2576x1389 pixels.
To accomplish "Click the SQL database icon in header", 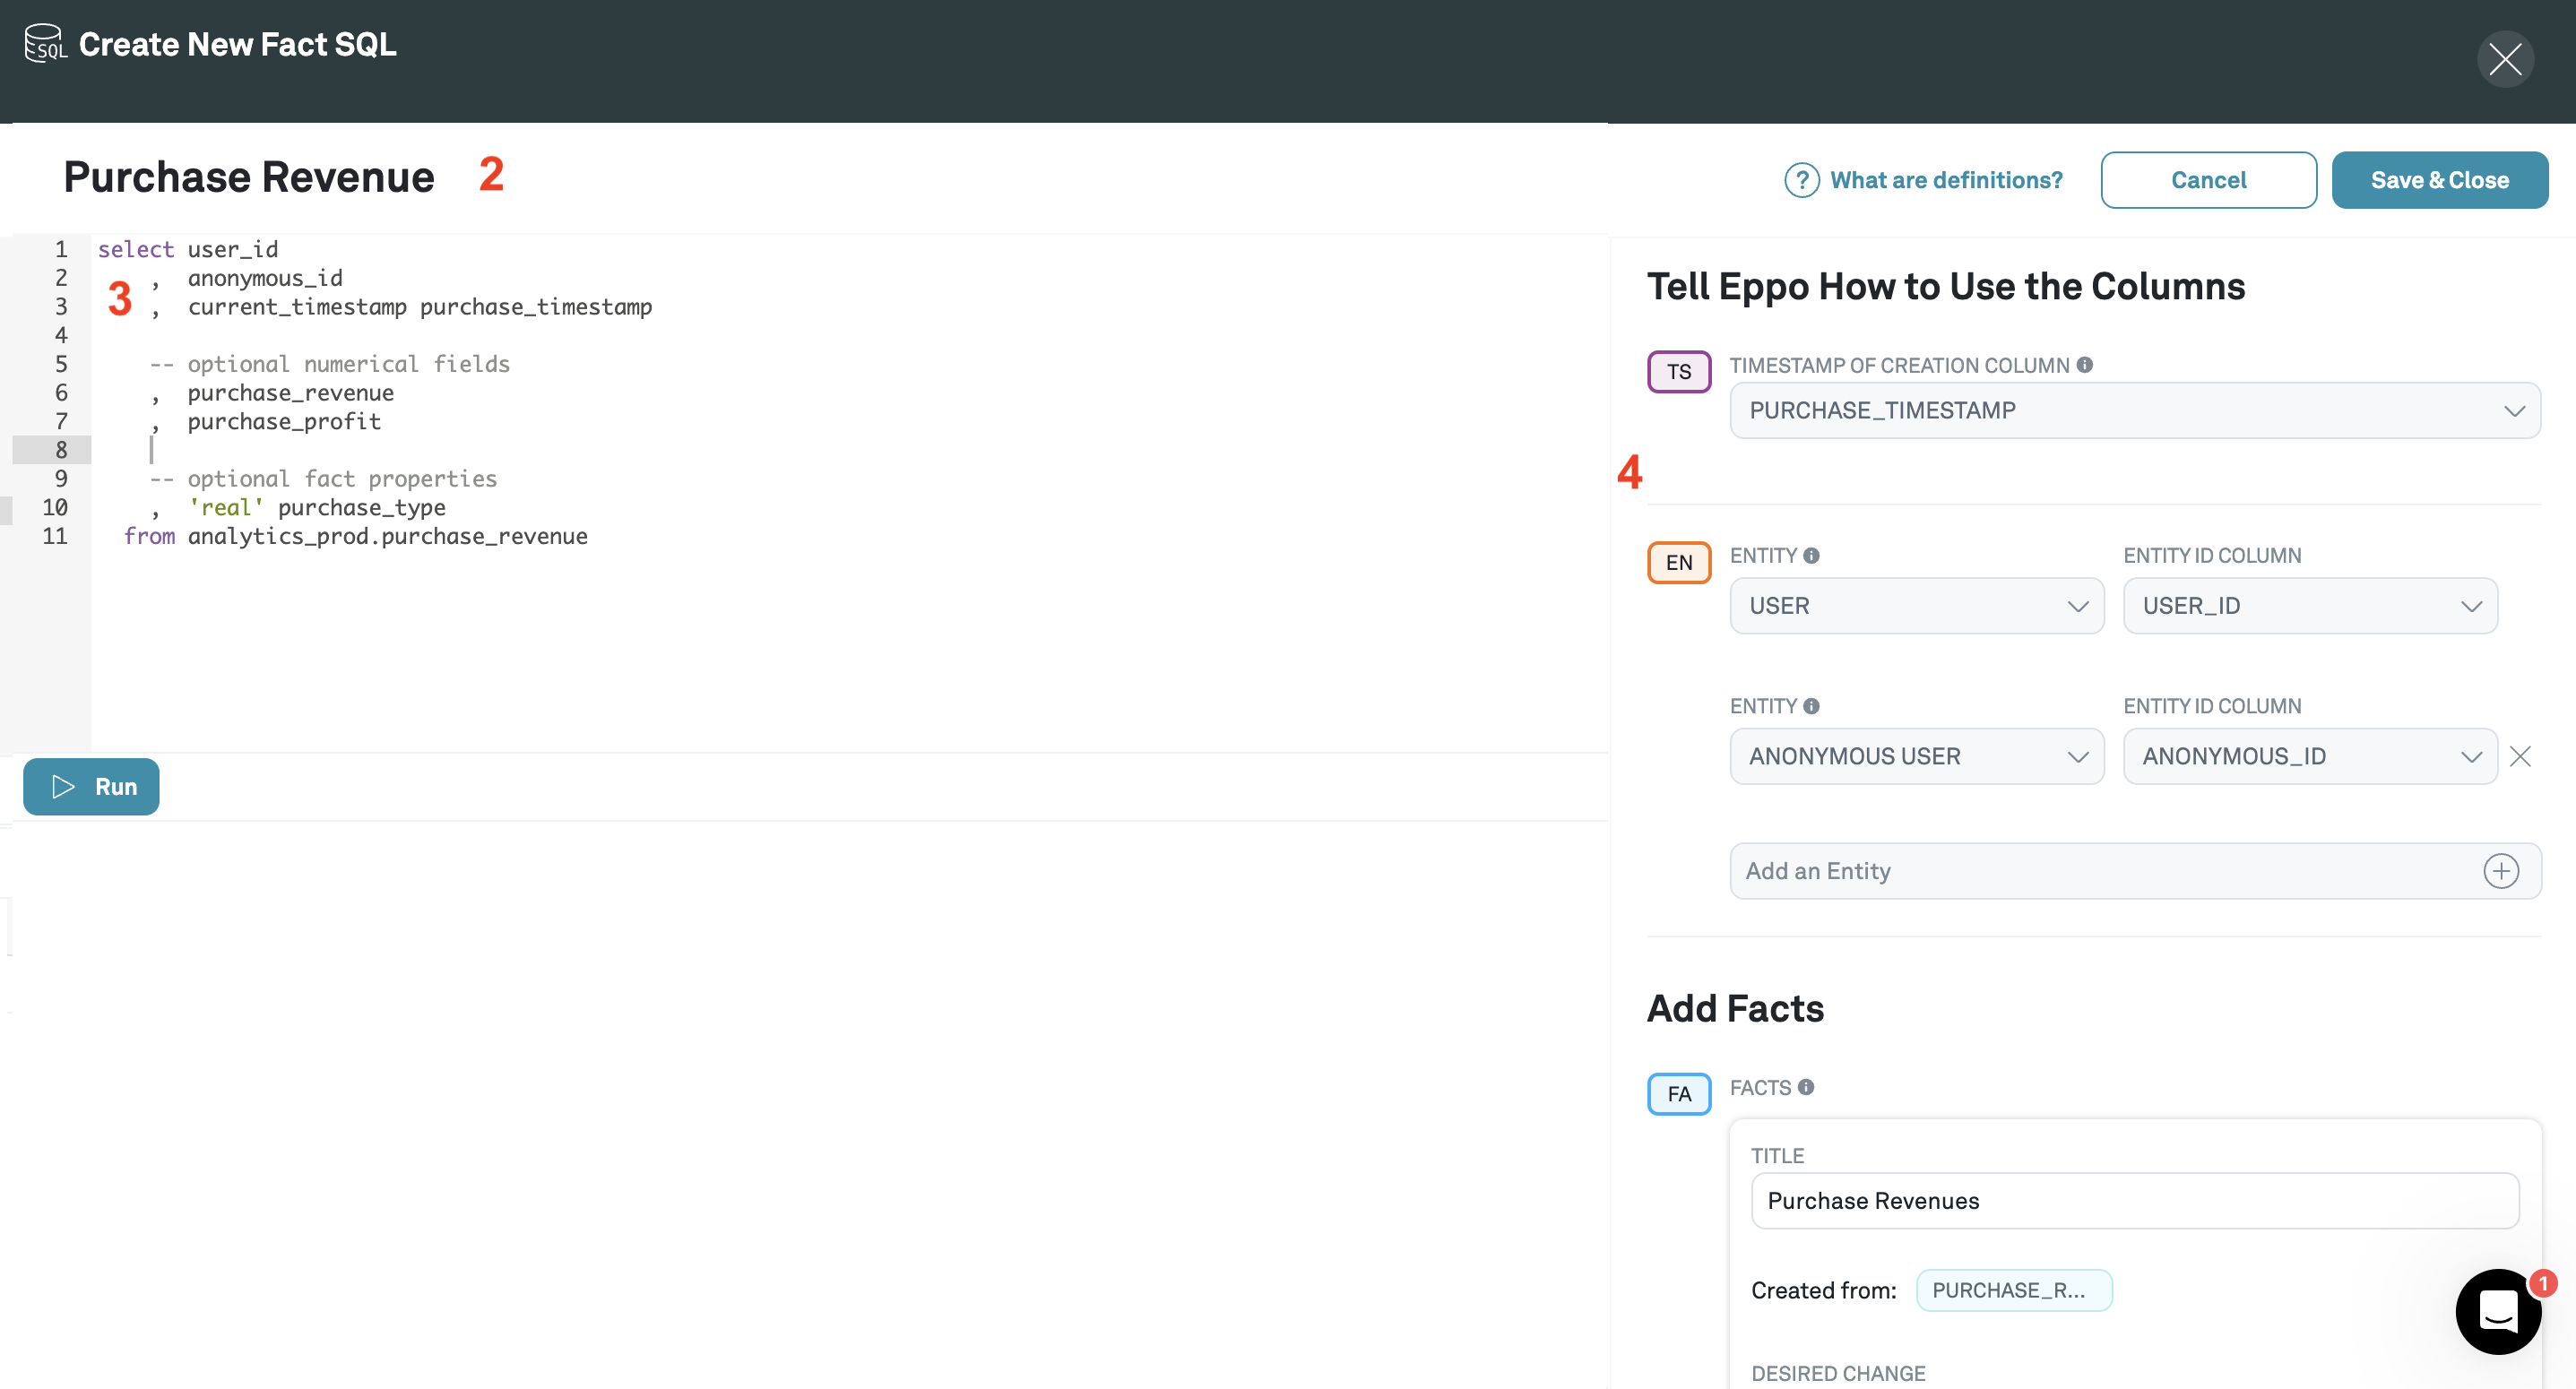I will (45, 43).
